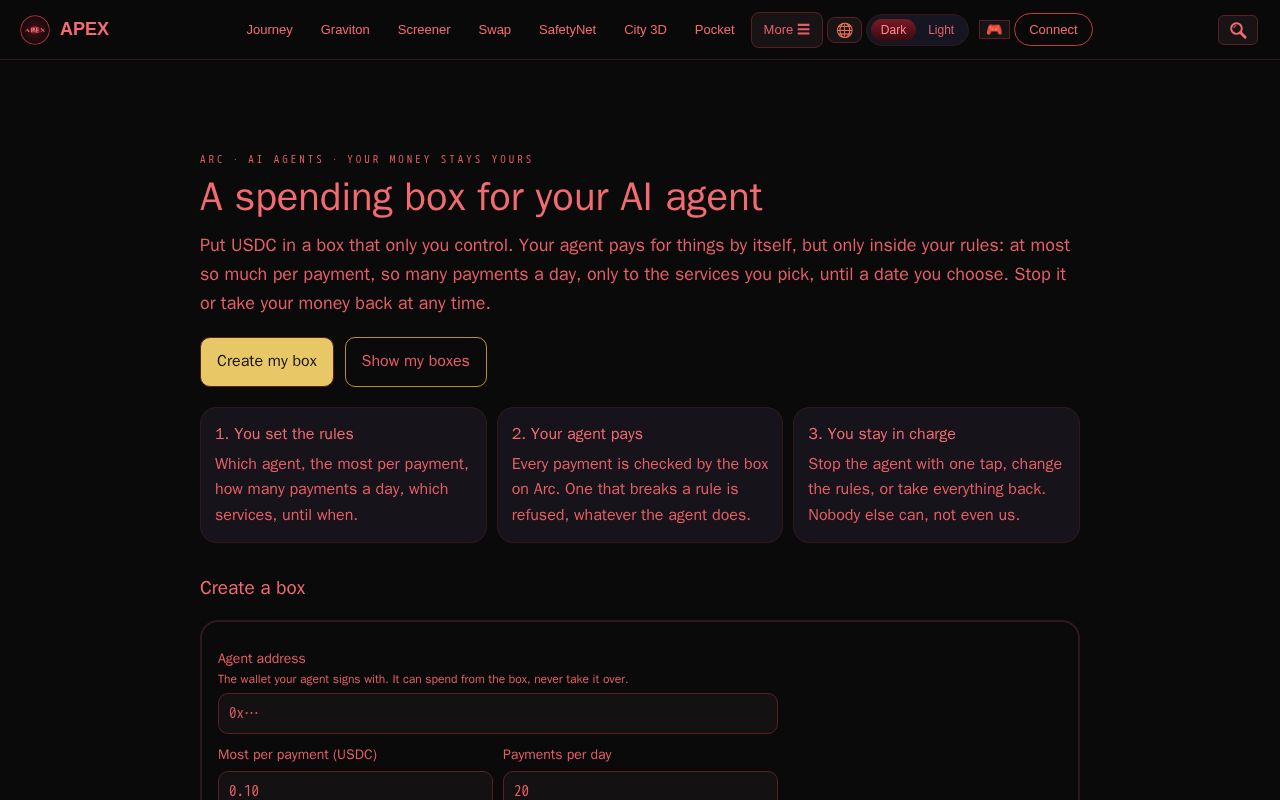Open SafetyNet from the navigation
Image resolution: width=1280 pixels, height=800 pixels.
(x=567, y=30)
